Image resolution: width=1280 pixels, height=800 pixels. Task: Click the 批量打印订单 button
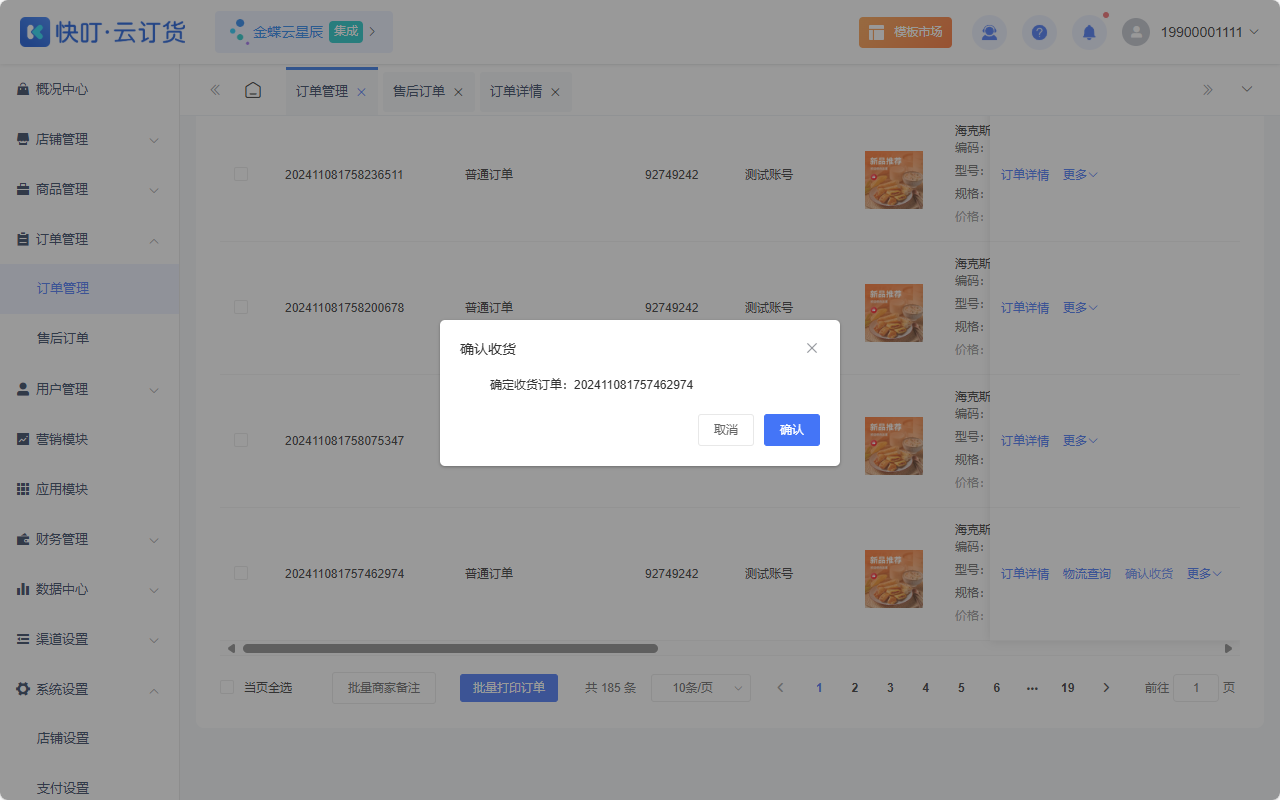509,688
